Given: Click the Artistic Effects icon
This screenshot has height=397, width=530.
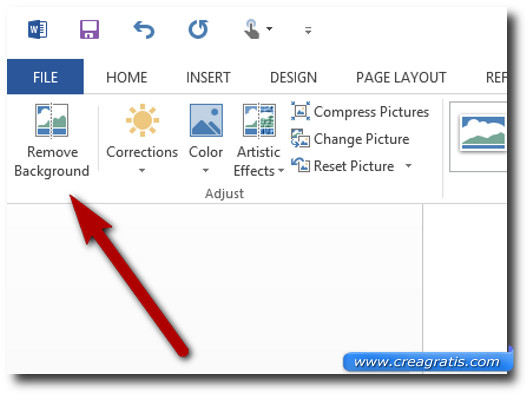Looking at the screenshot, I should point(259,120).
